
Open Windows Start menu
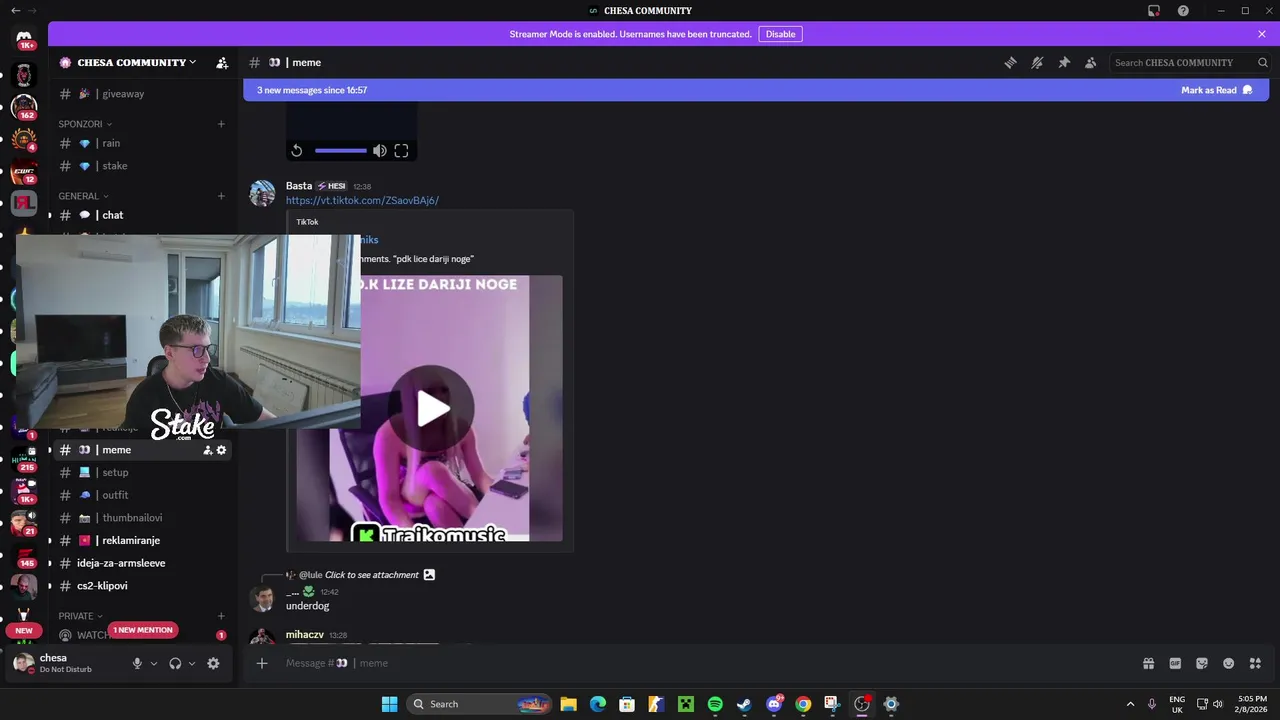(389, 704)
